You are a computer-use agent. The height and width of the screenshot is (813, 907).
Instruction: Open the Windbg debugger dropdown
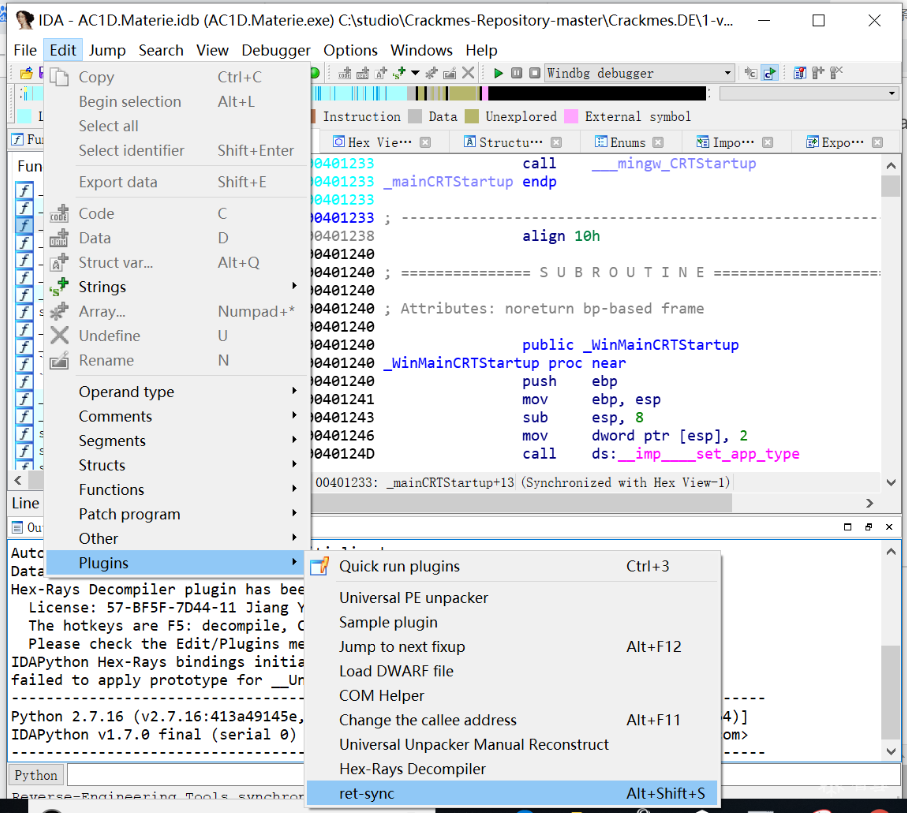727,73
